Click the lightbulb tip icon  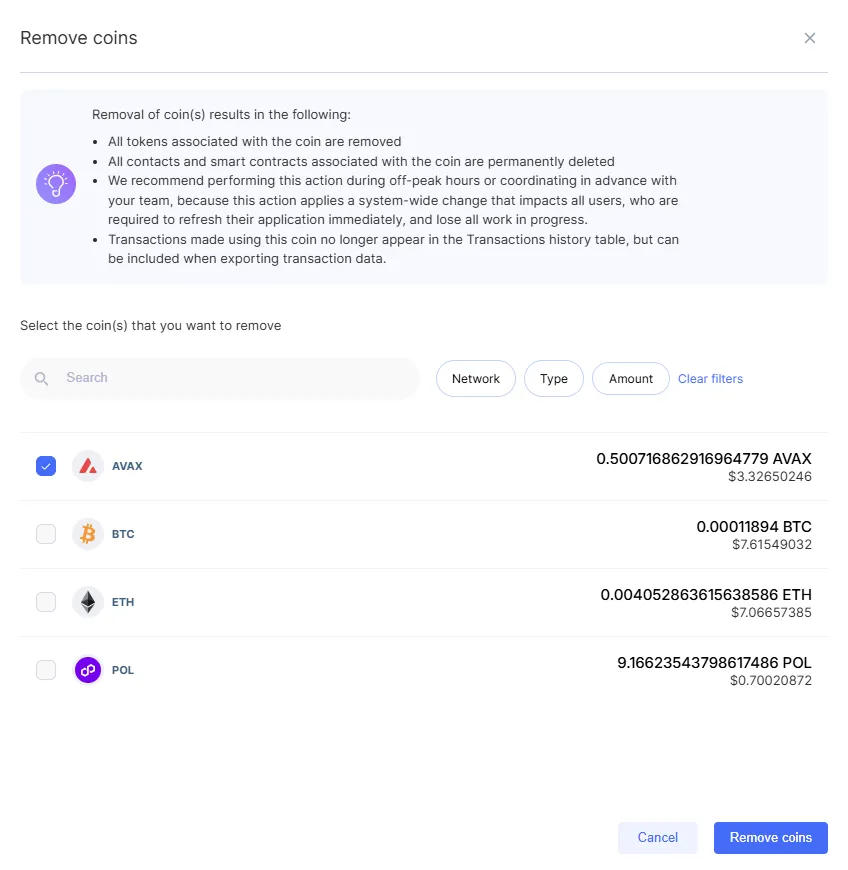[x=56, y=184]
